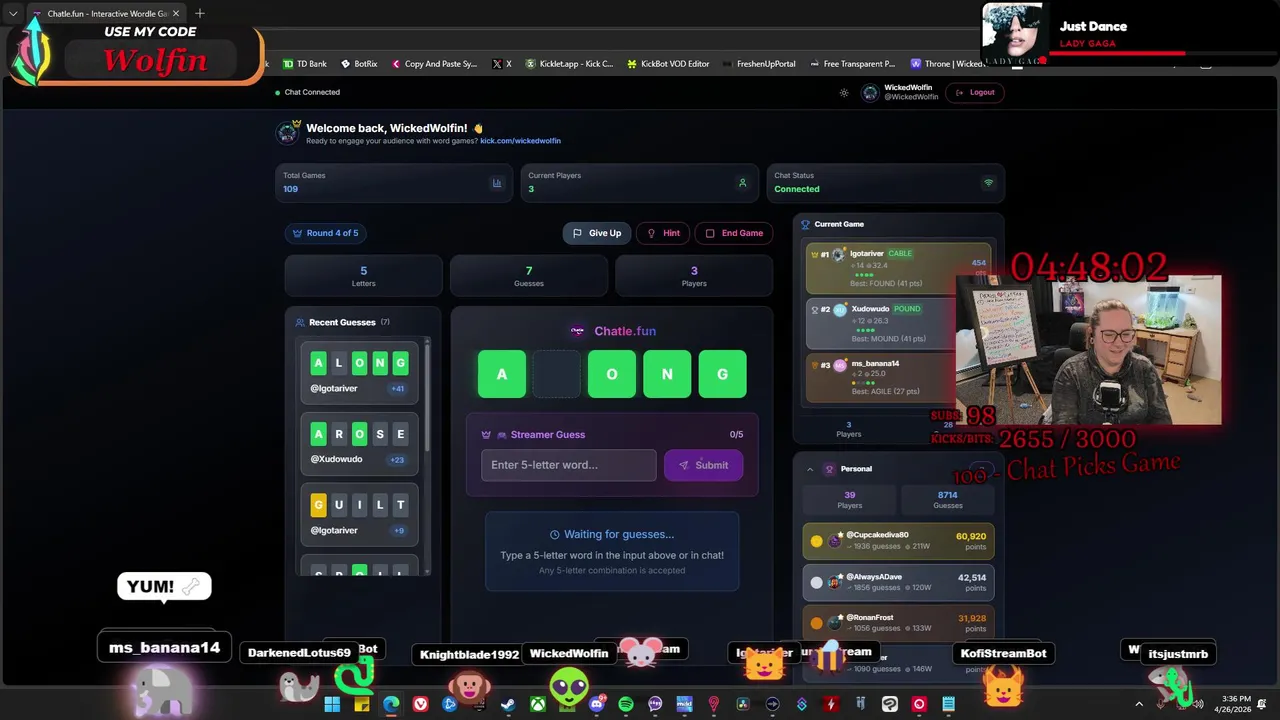This screenshot has height=720, width=1280.
Task: Click the End Game button
Action: pos(734,233)
